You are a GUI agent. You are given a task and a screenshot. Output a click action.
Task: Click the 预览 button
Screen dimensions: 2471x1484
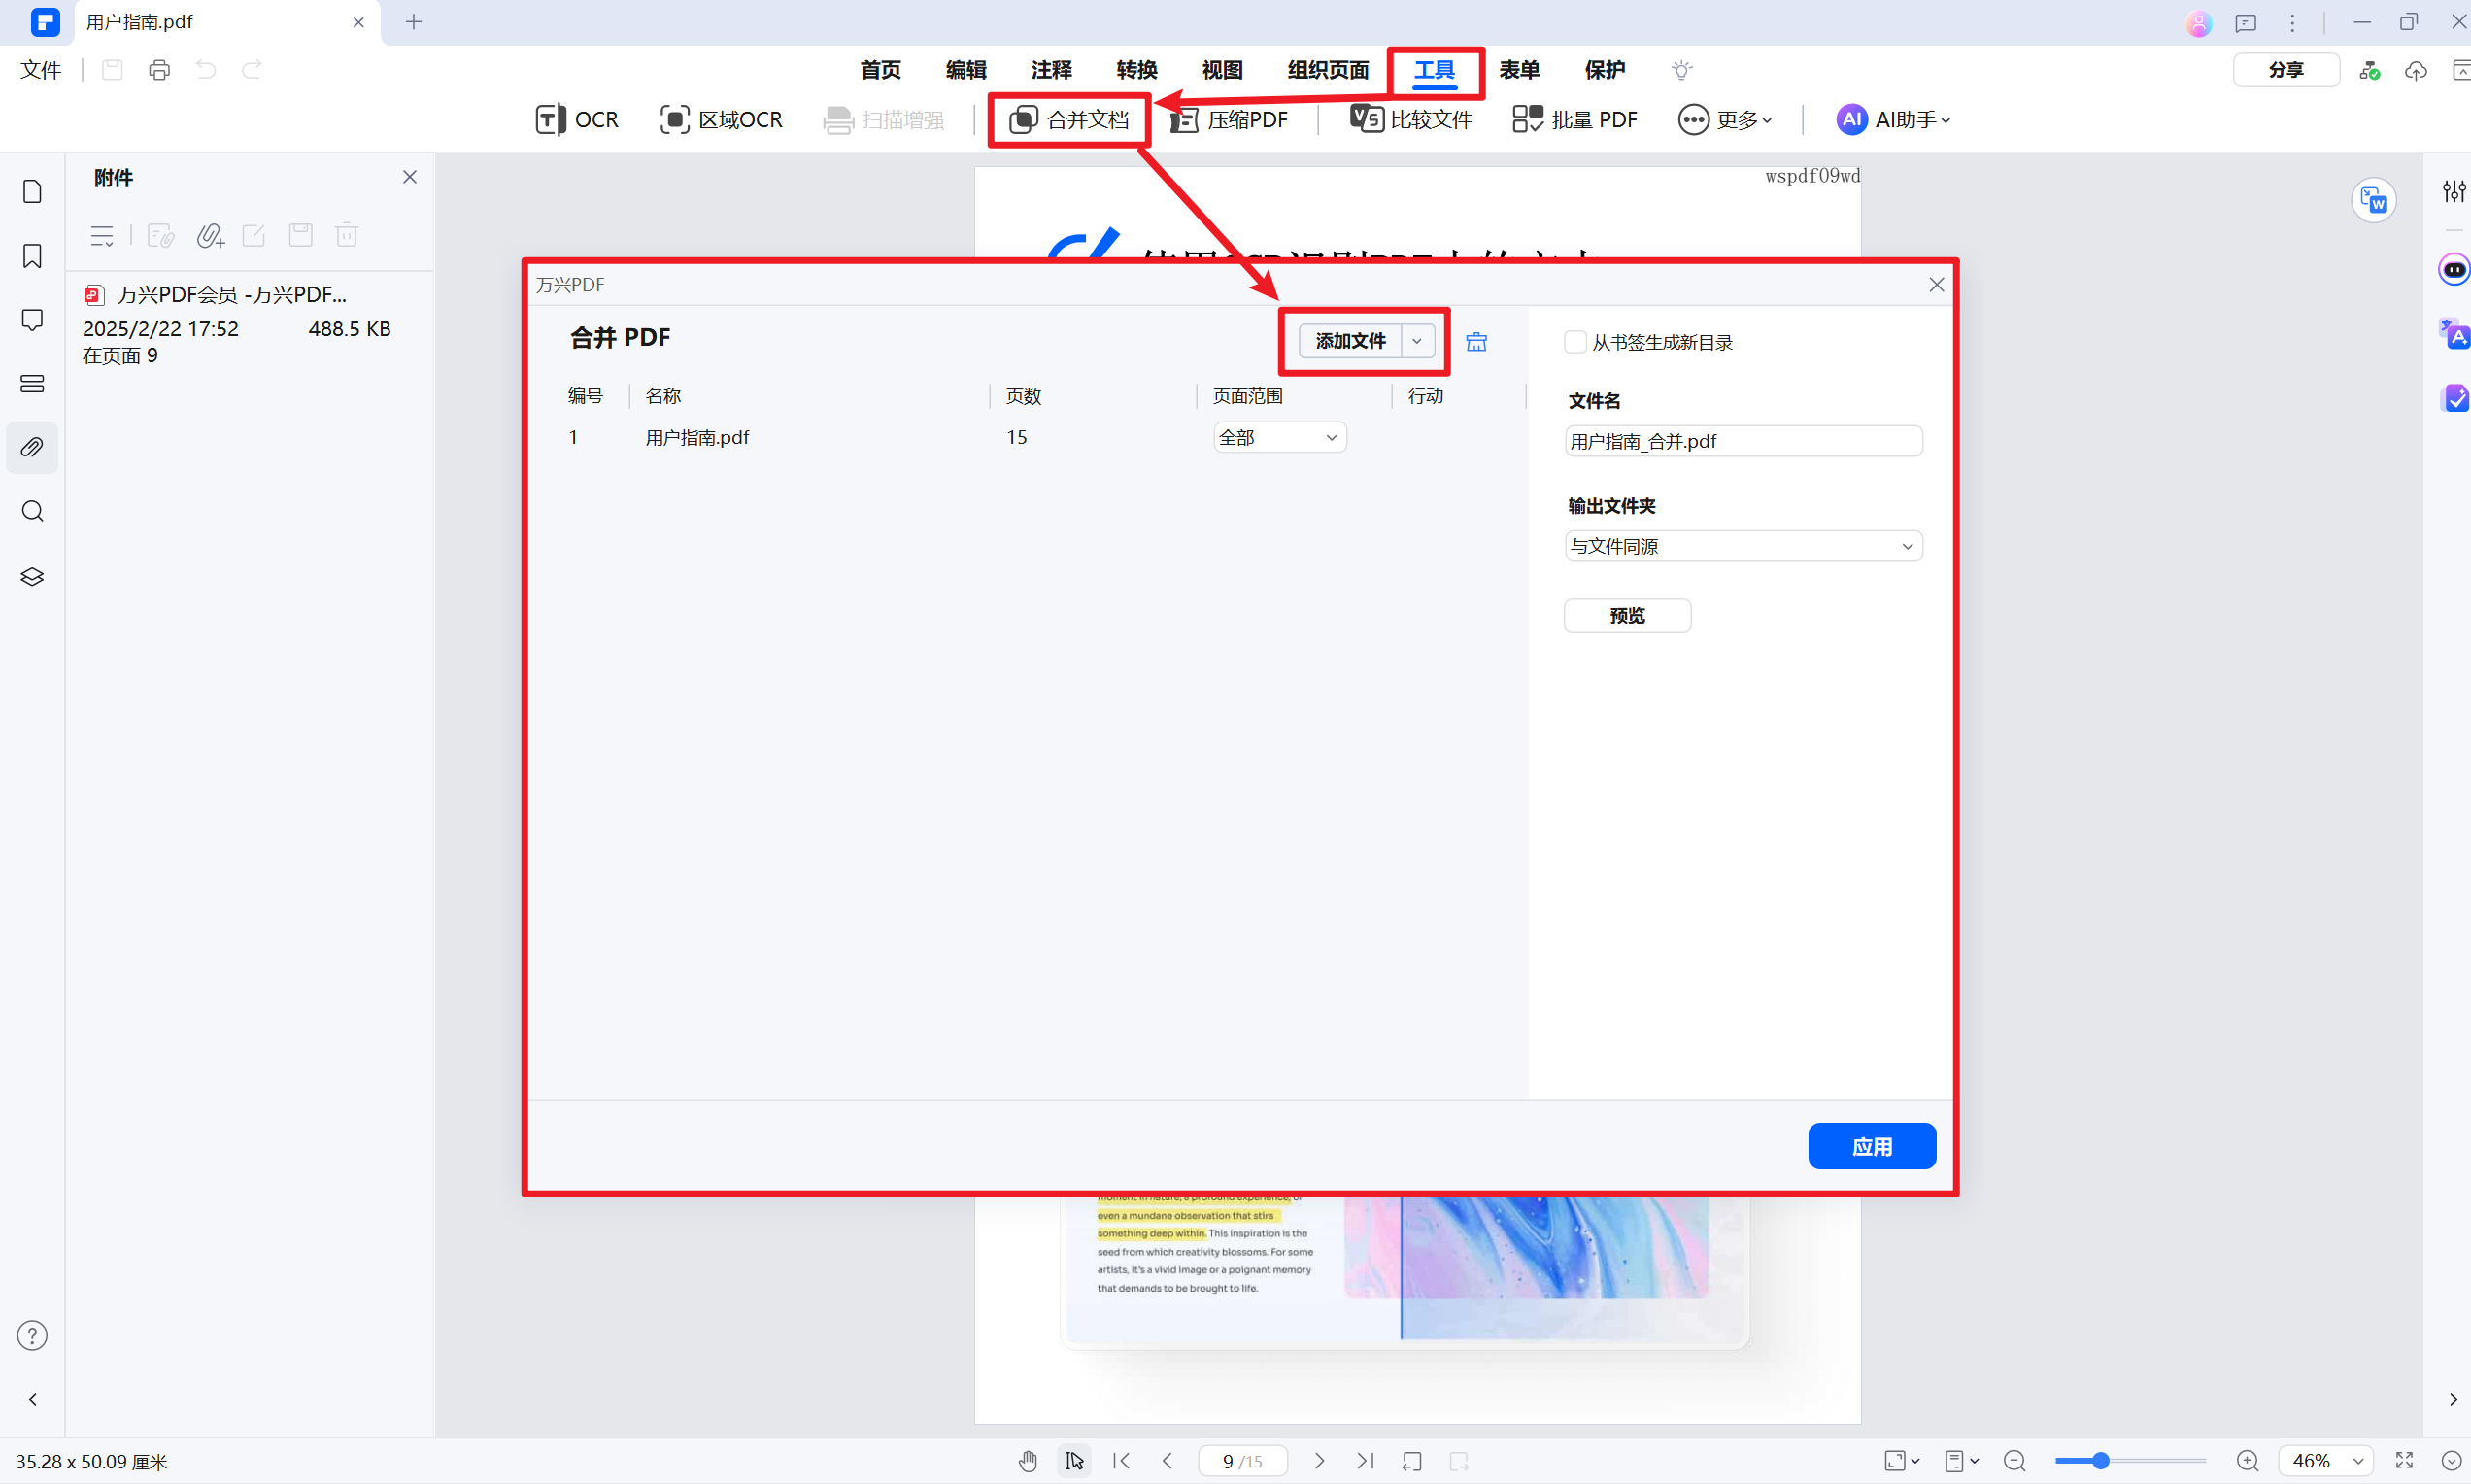[x=1627, y=615]
